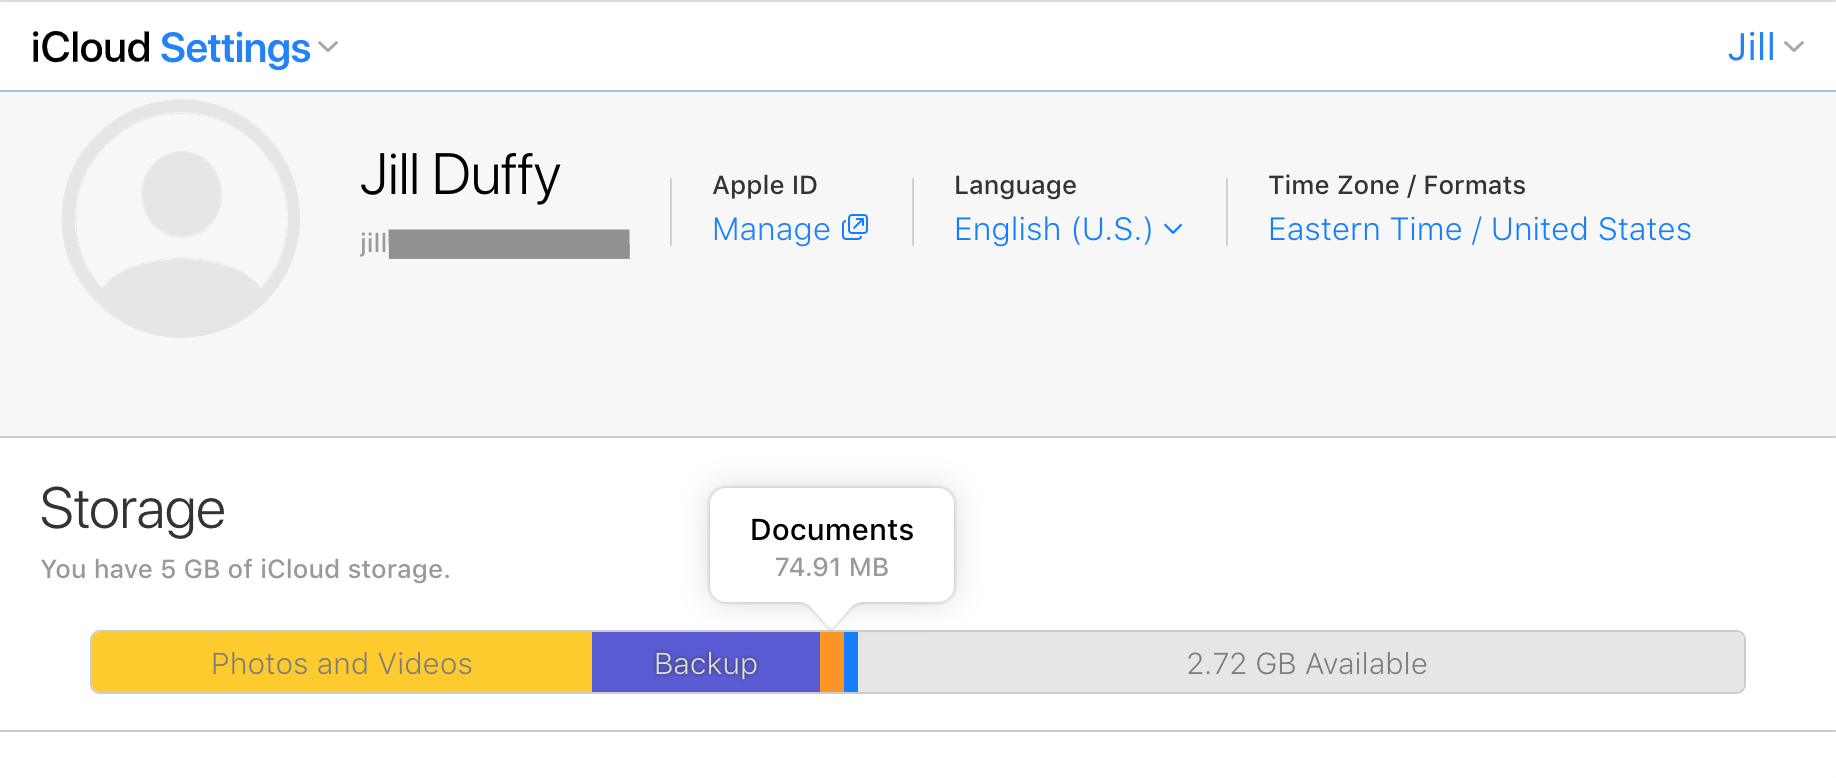Click the Storage section heading
The height and width of the screenshot is (778, 1836).
[133, 510]
